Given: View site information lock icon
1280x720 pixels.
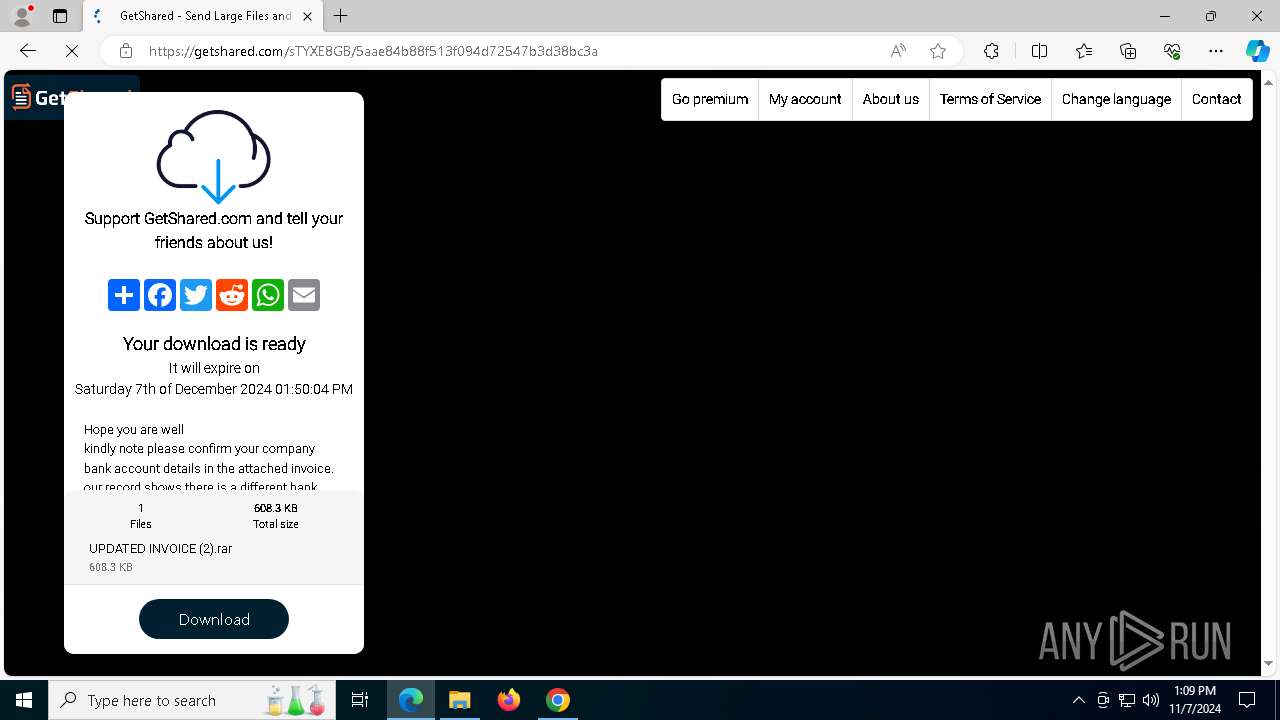Looking at the screenshot, I should pyautogui.click(x=126, y=51).
